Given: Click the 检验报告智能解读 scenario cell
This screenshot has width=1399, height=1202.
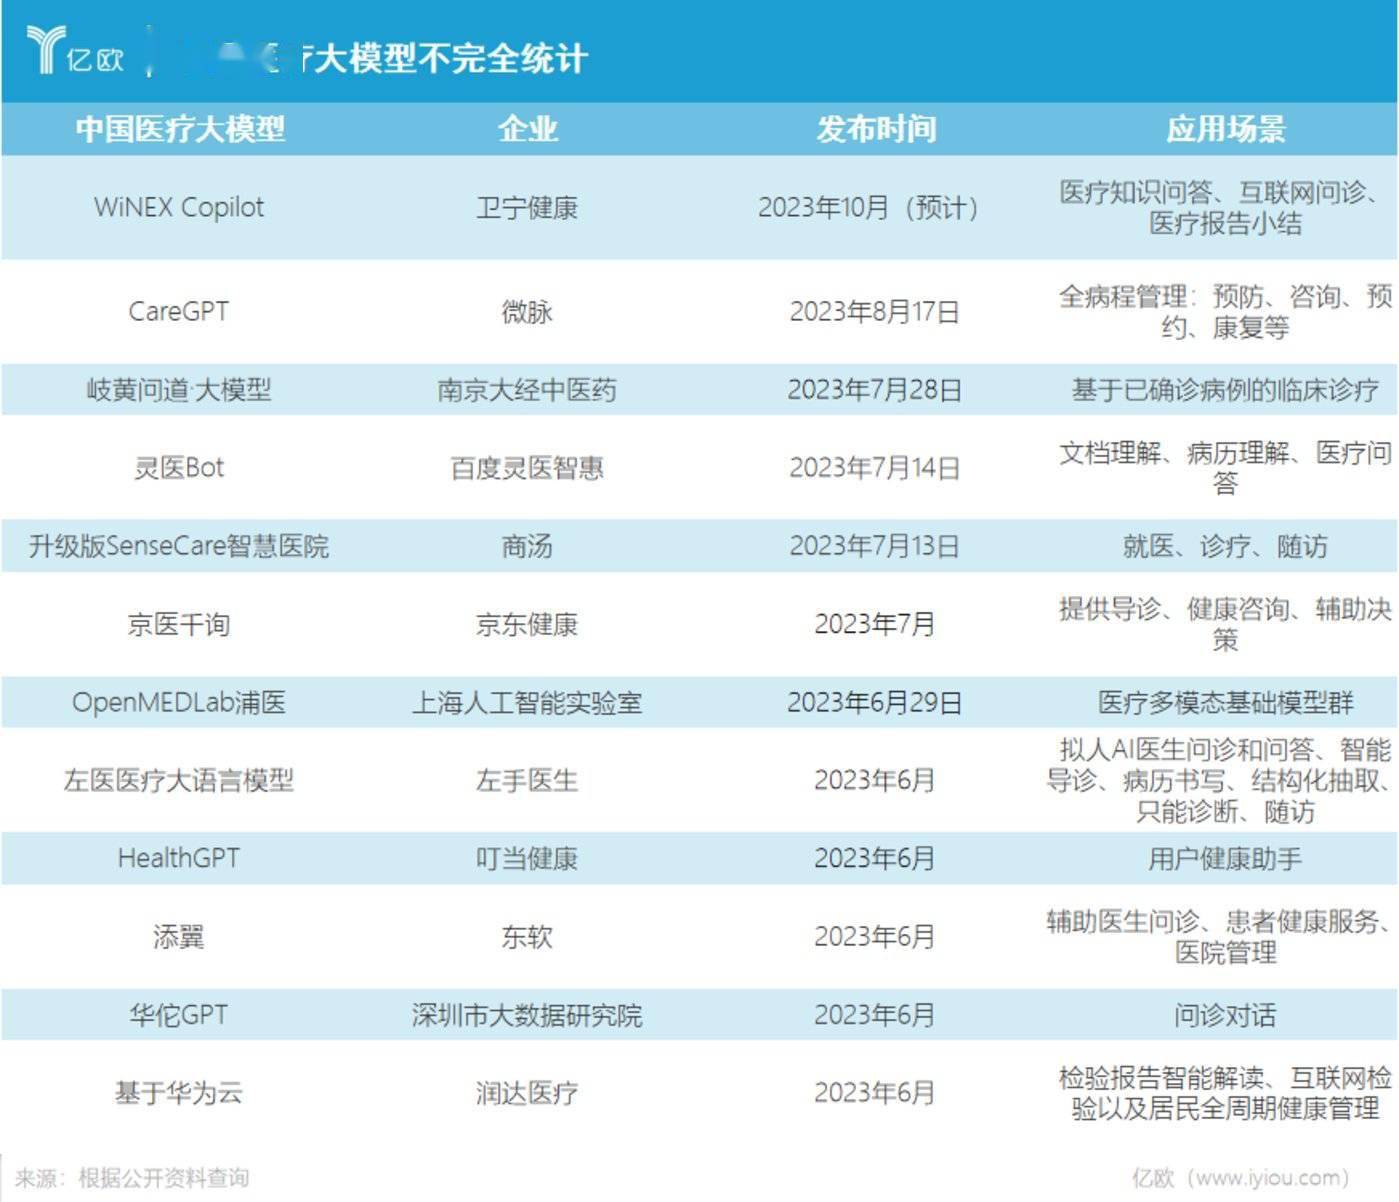Looking at the screenshot, I should pyautogui.click(x=1225, y=1093).
